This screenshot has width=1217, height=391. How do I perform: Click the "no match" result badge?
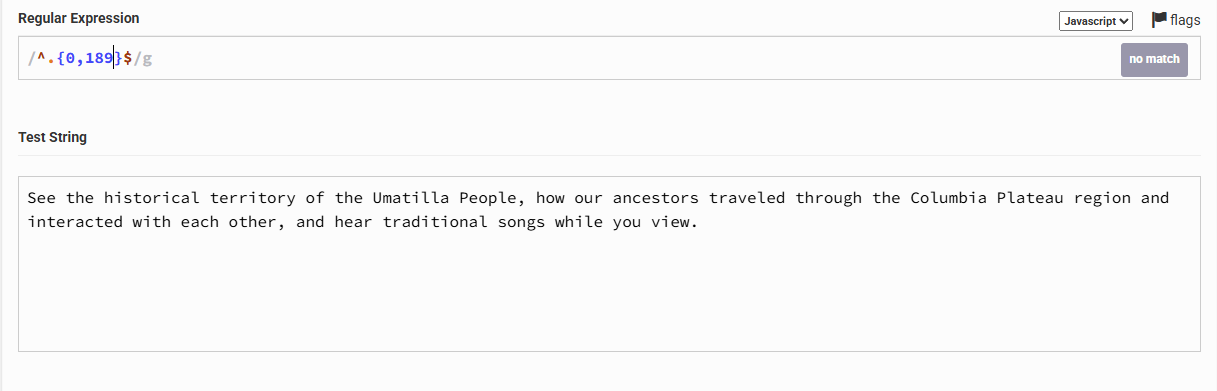tap(1154, 59)
